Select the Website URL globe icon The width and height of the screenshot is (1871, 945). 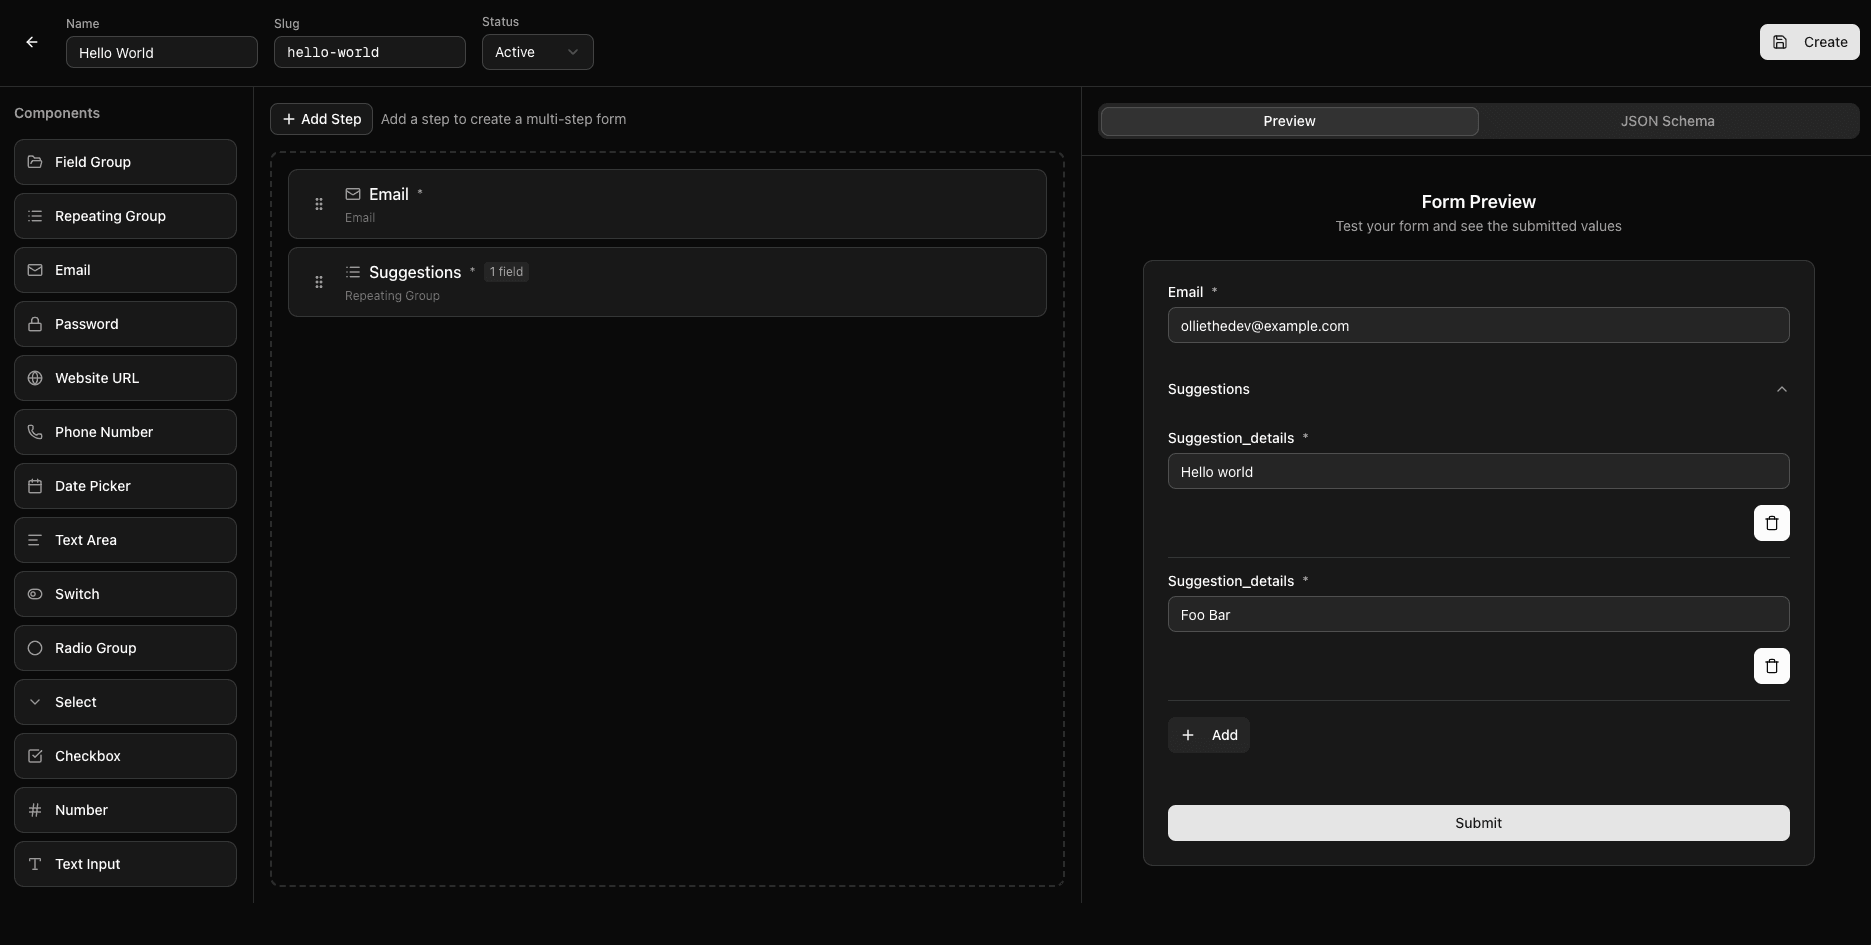point(35,378)
